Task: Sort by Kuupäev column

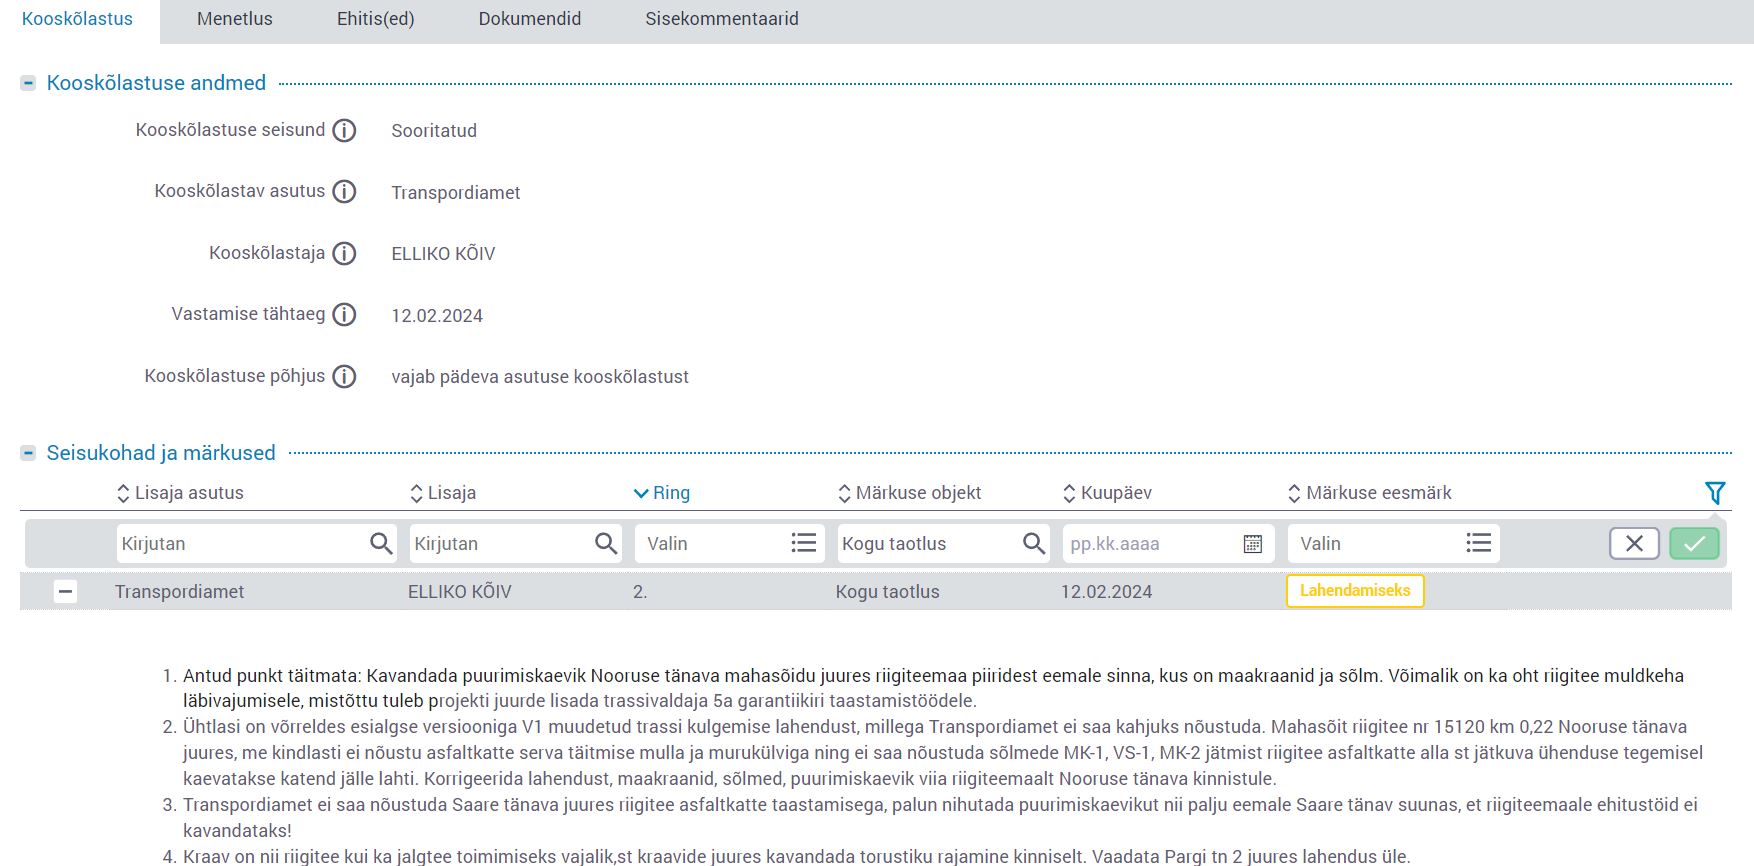Action: pos(1107,493)
